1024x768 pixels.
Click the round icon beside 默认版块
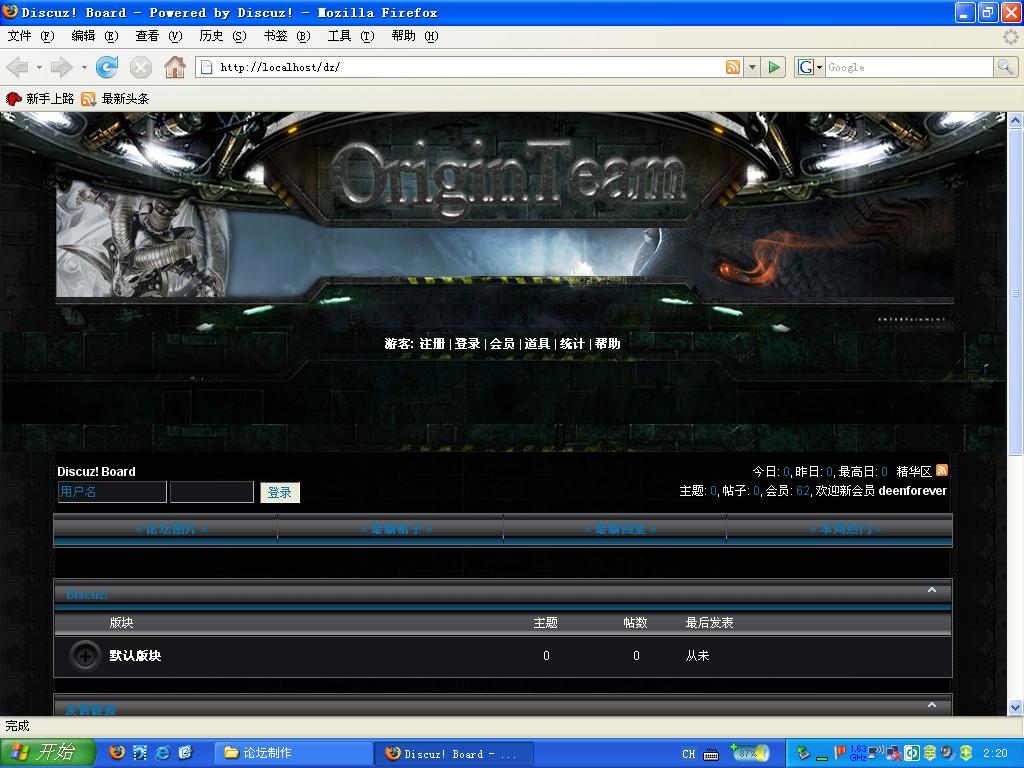tap(85, 656)
